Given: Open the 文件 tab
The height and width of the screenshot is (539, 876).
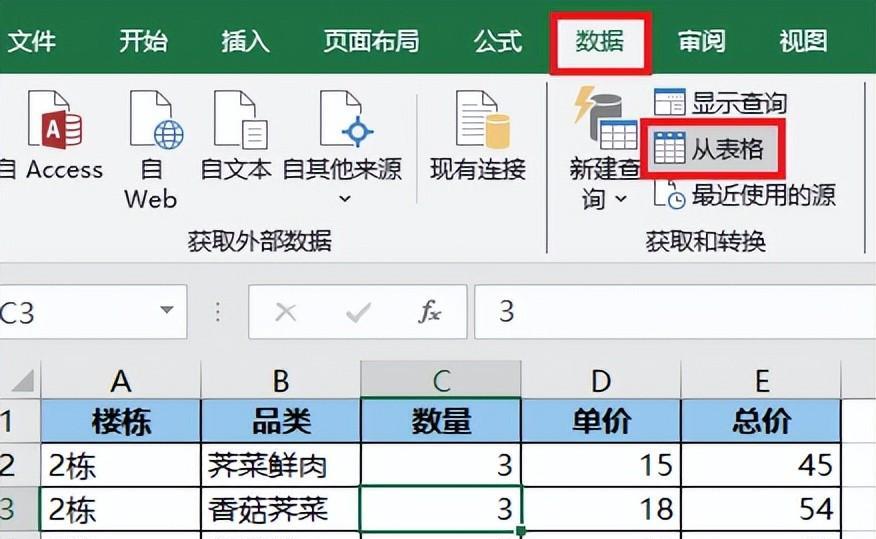Looking at the screenshot, I should [31, 41].
